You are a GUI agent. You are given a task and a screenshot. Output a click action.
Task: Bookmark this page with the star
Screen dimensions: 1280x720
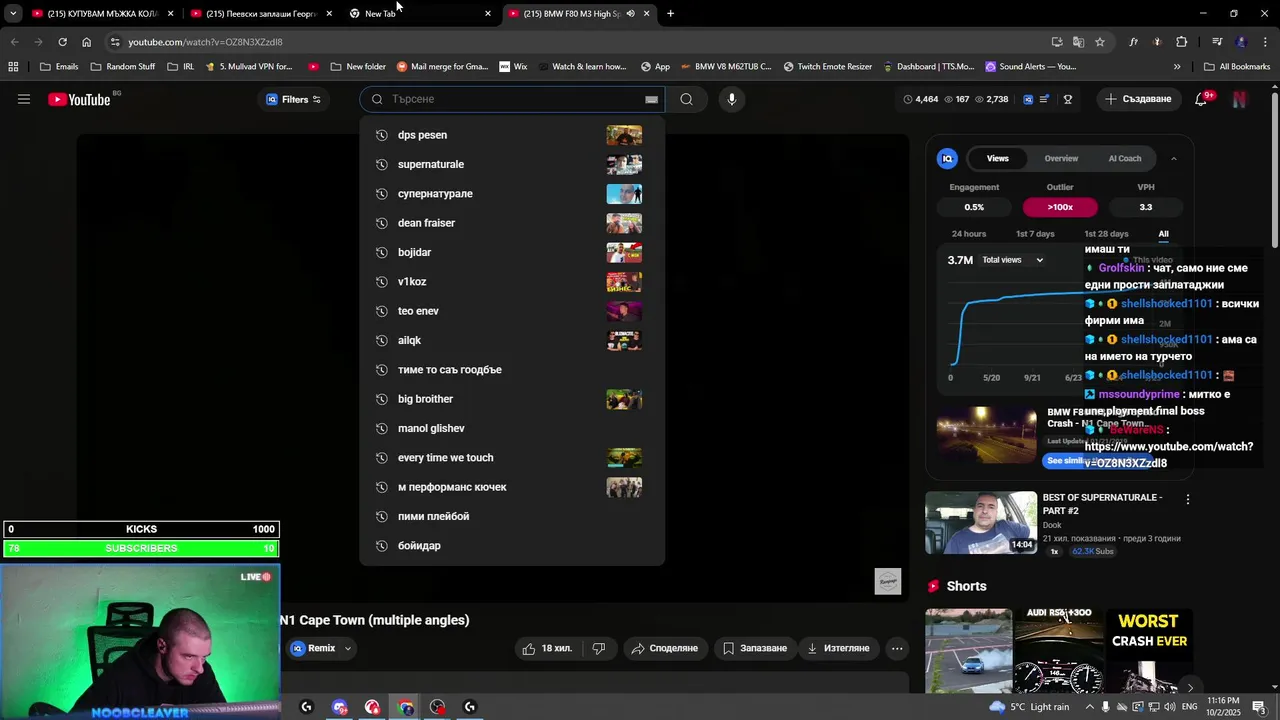[1100, 42]
